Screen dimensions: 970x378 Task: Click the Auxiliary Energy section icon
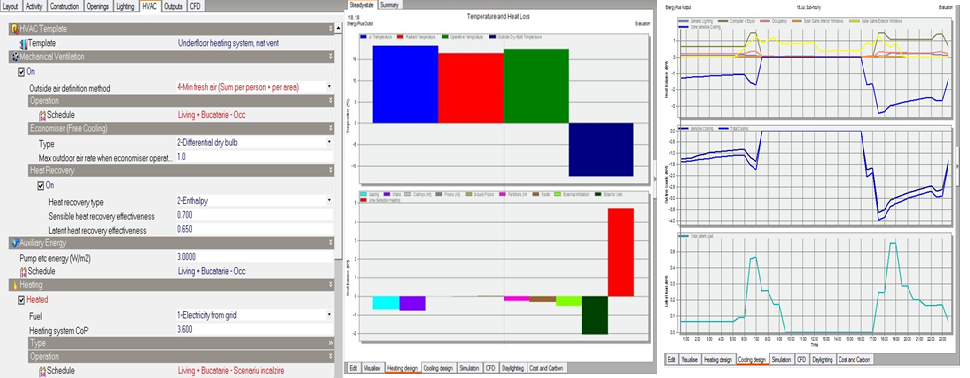[15, 243]
